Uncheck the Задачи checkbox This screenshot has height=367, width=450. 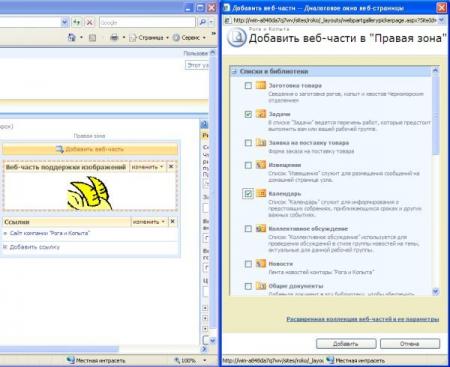coord(248,114)
